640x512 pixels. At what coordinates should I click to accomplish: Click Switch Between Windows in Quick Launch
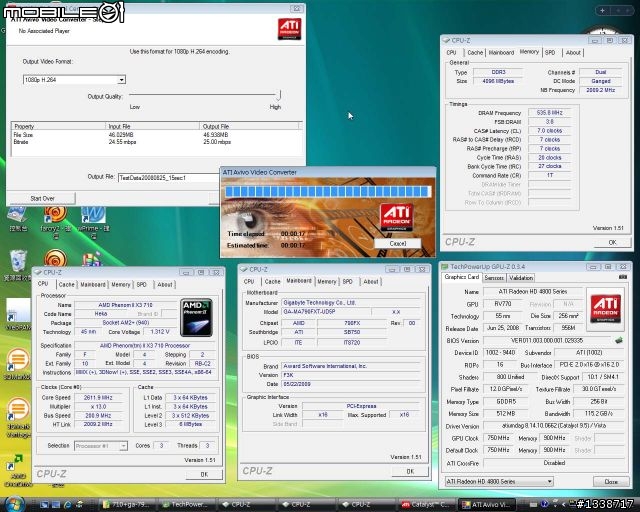coord(56,505)
